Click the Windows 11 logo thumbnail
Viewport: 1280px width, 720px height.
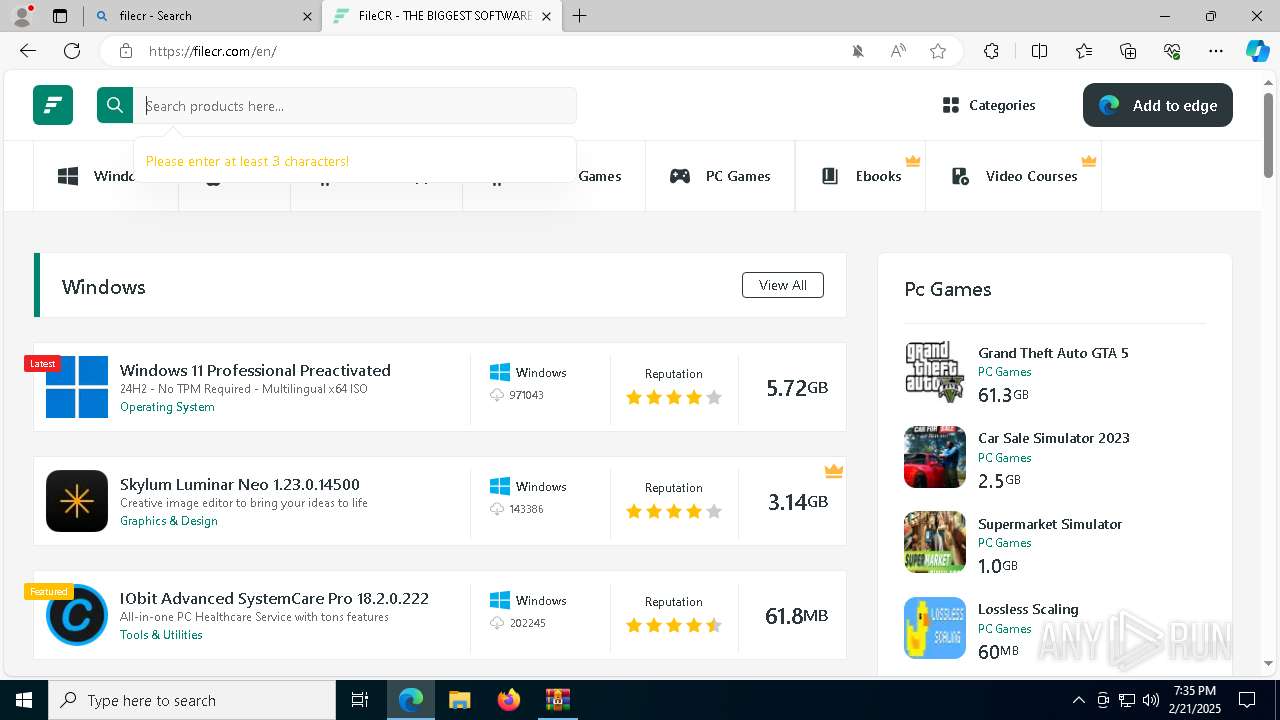[77, 387]
